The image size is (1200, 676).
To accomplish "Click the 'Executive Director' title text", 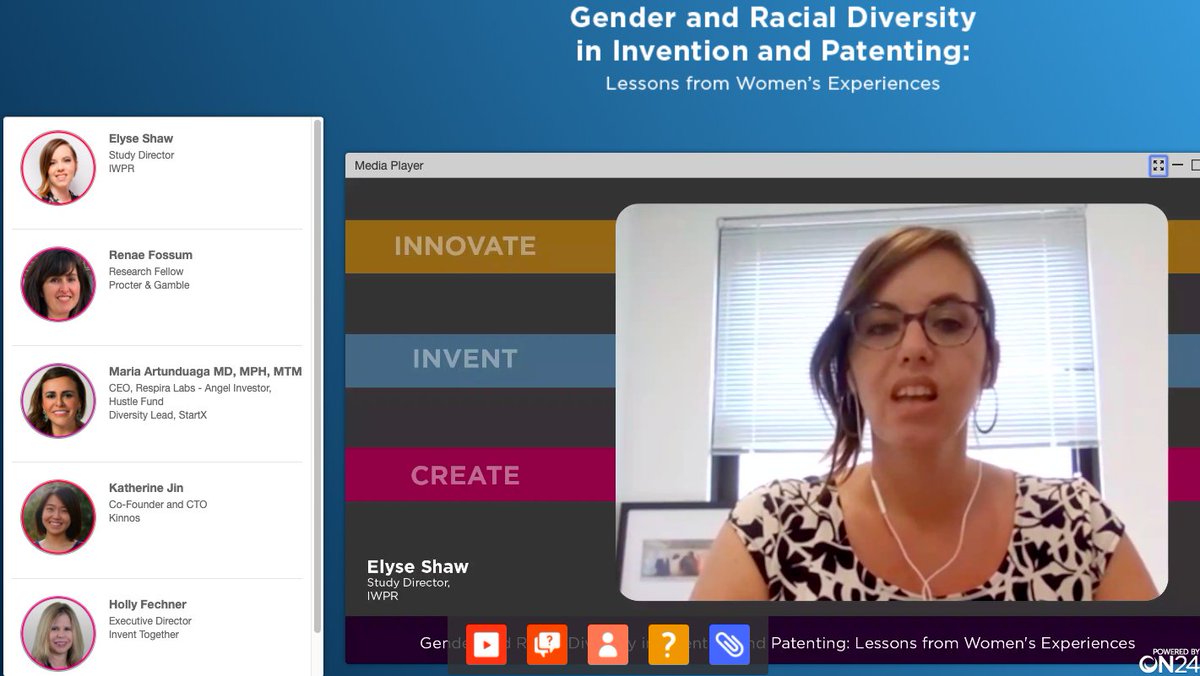I will click(150, 621).
